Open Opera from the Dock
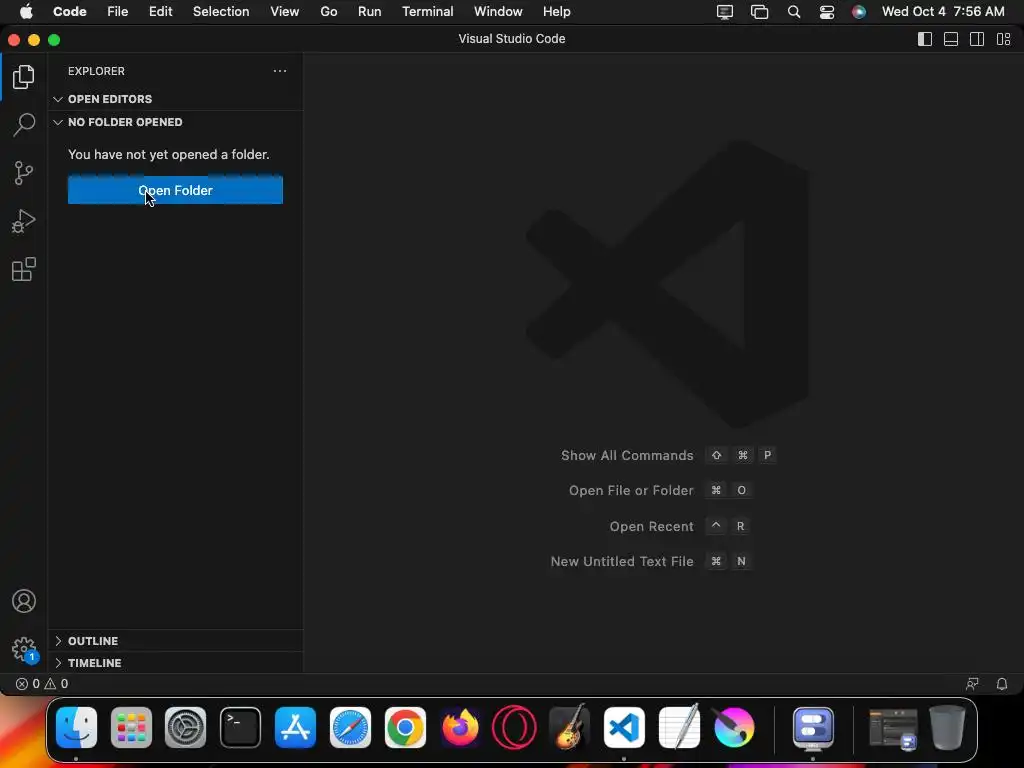Image resolution: width=1024 pixels, height=768 pixels. pos(515,727)
